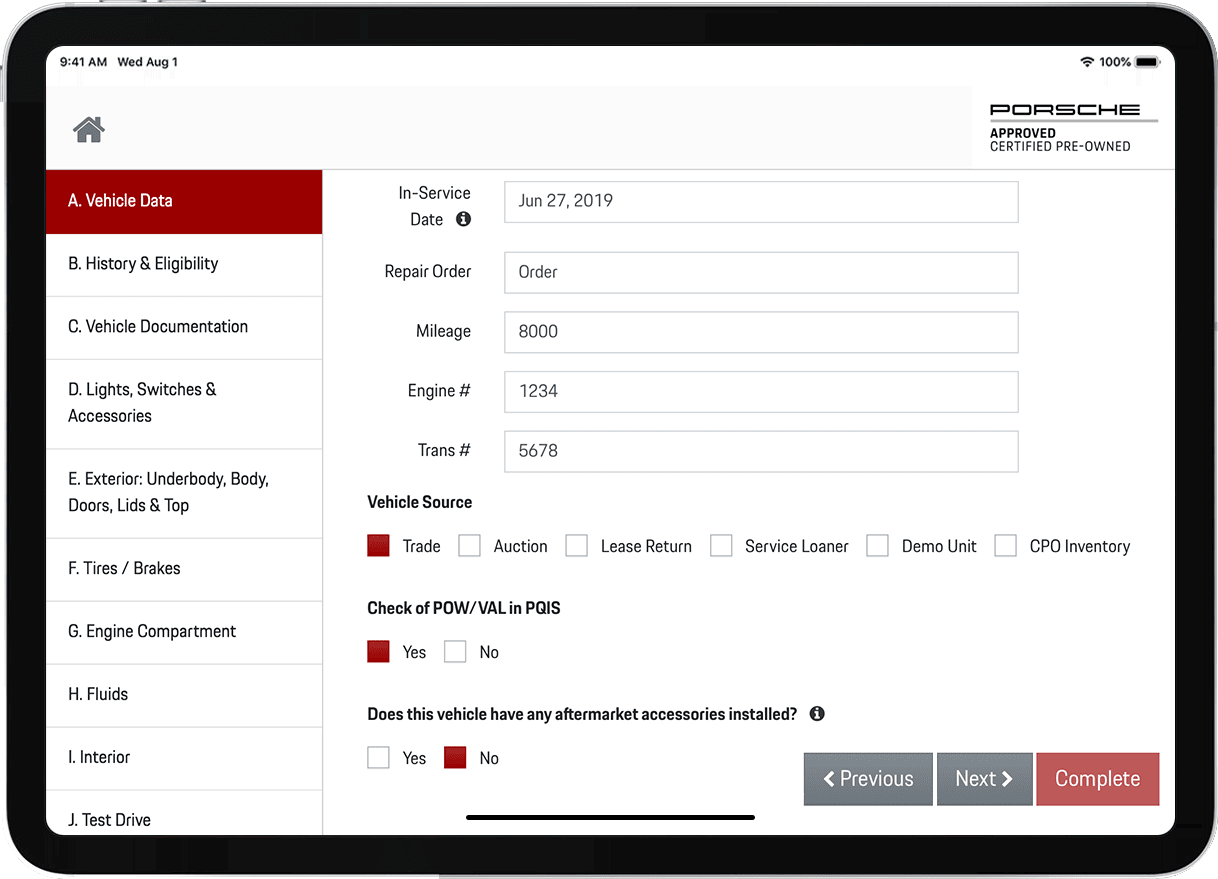
Task: Check the Trade vehicle source box
Action: pos(378,546)
